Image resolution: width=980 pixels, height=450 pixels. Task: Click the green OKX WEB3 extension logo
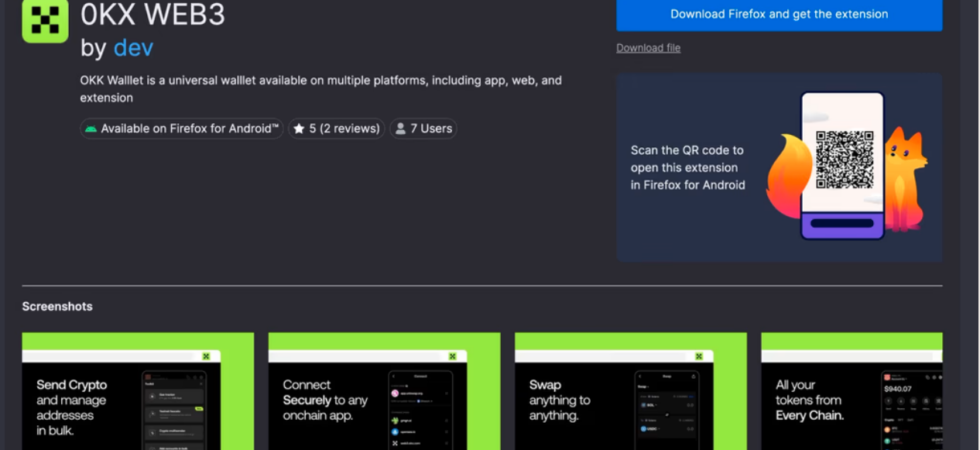[45, 20]
